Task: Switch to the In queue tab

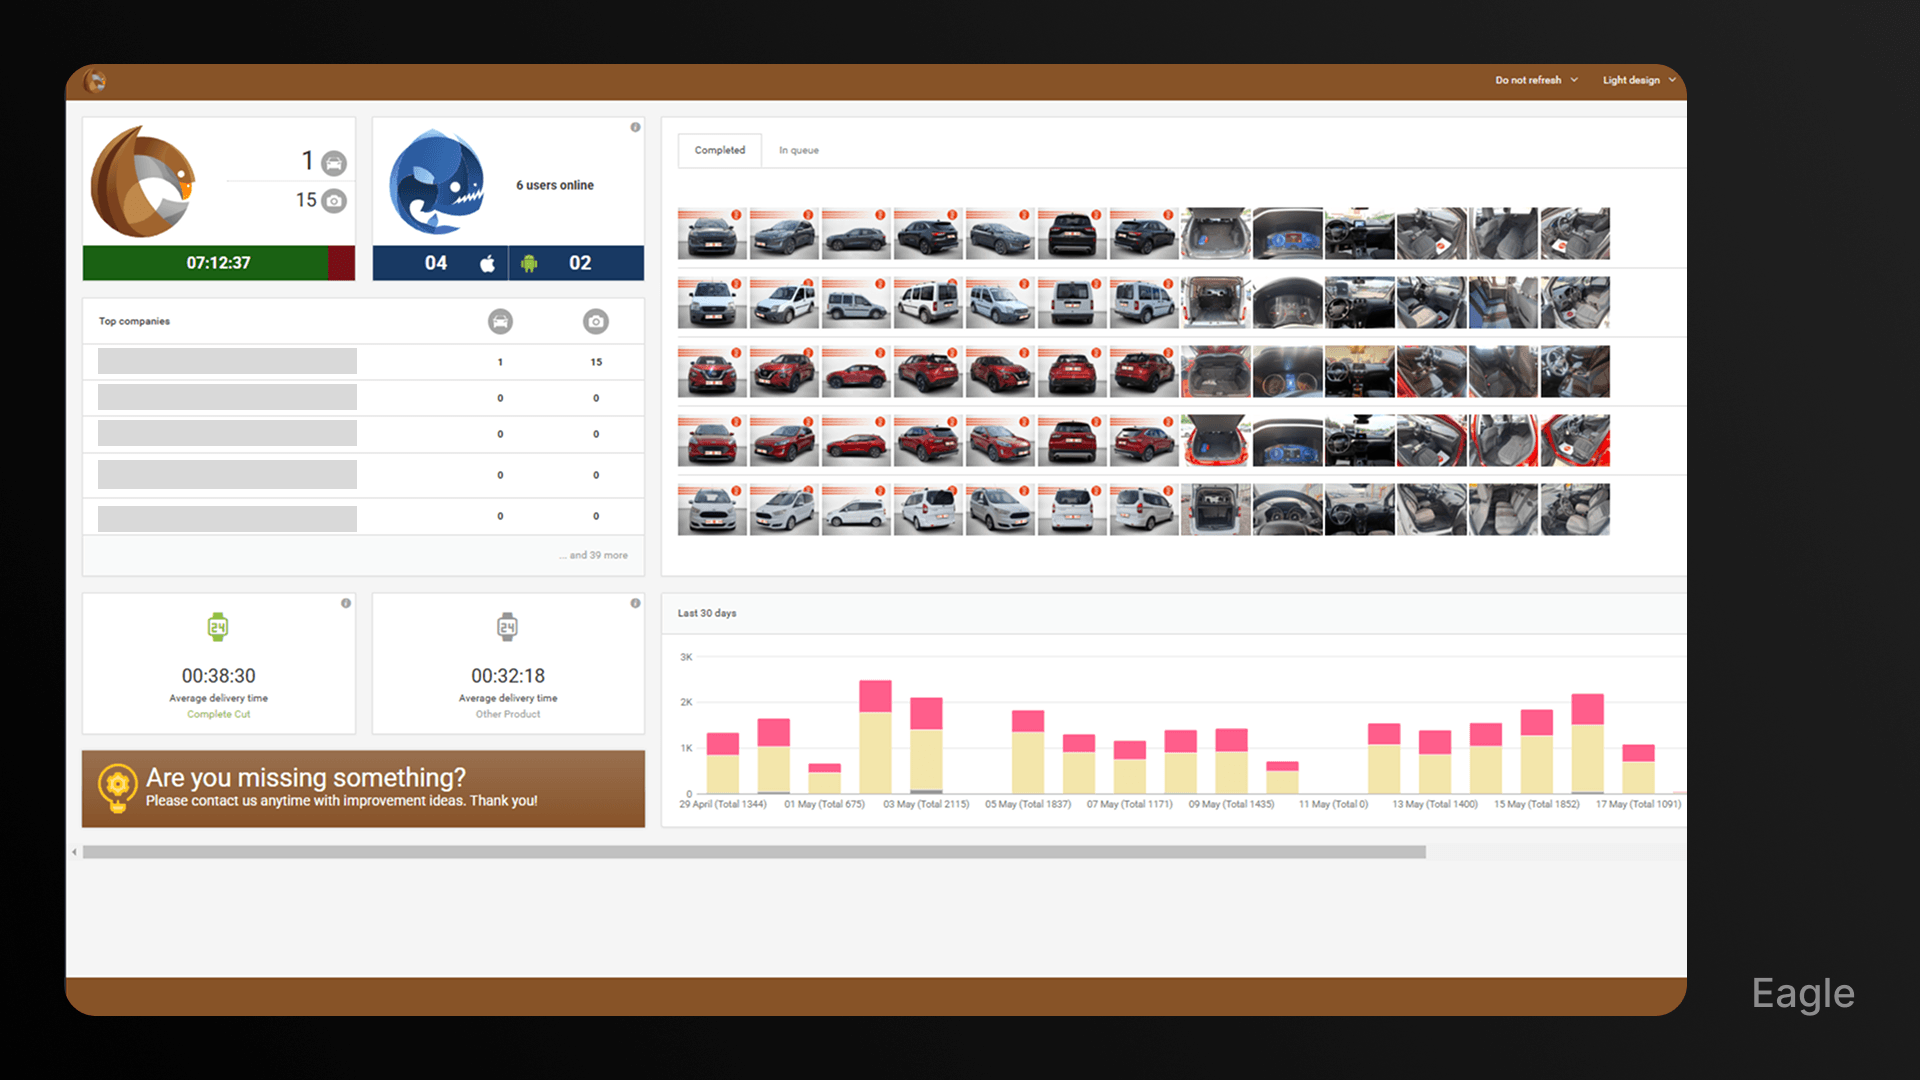Action: (798, 150)
